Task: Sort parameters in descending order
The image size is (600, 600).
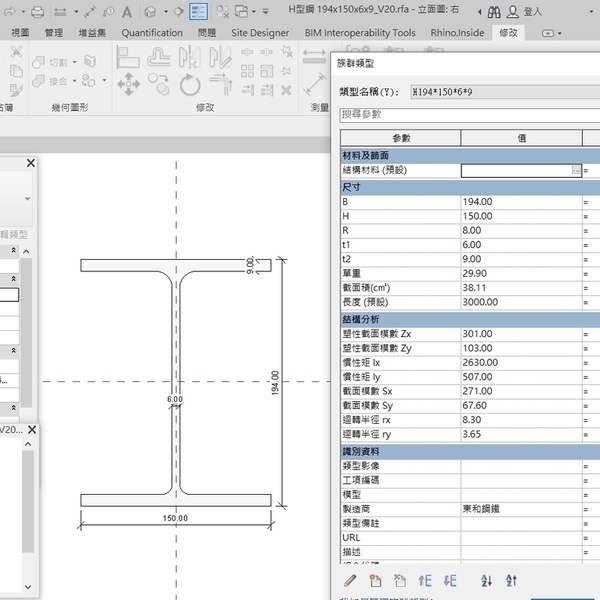Action: (511, 580)
